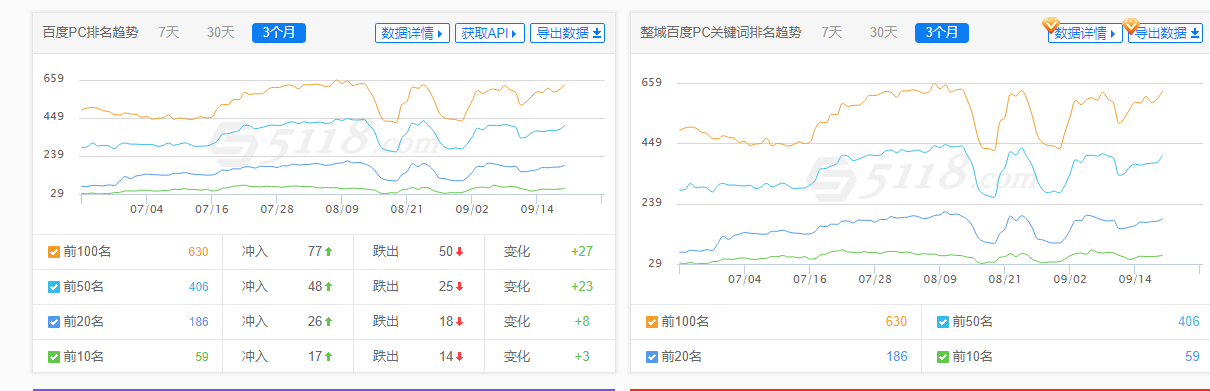Click the 59 value in 整域百度PC关键词排名趋势 panel
Viewport: 1210px width, 391px height.
coord(1192,356)
